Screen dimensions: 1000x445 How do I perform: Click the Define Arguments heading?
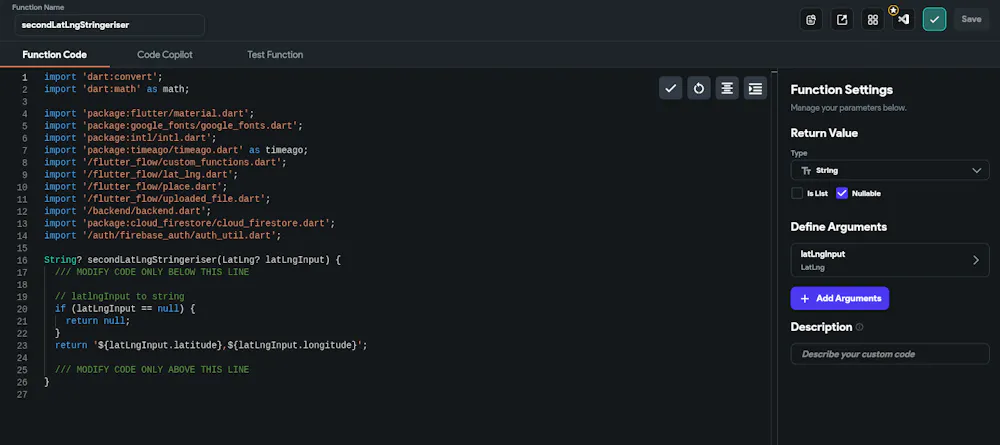point(839,227)
